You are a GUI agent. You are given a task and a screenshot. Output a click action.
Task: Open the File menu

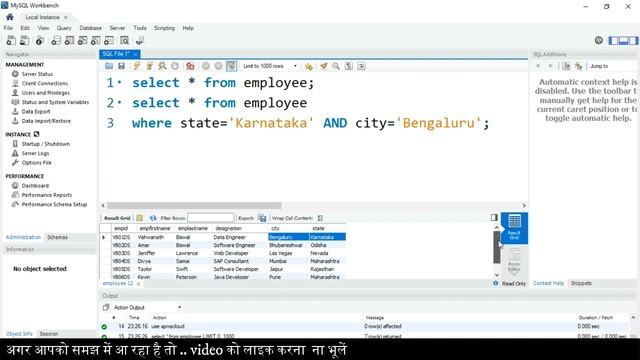(x=8, y=28)
